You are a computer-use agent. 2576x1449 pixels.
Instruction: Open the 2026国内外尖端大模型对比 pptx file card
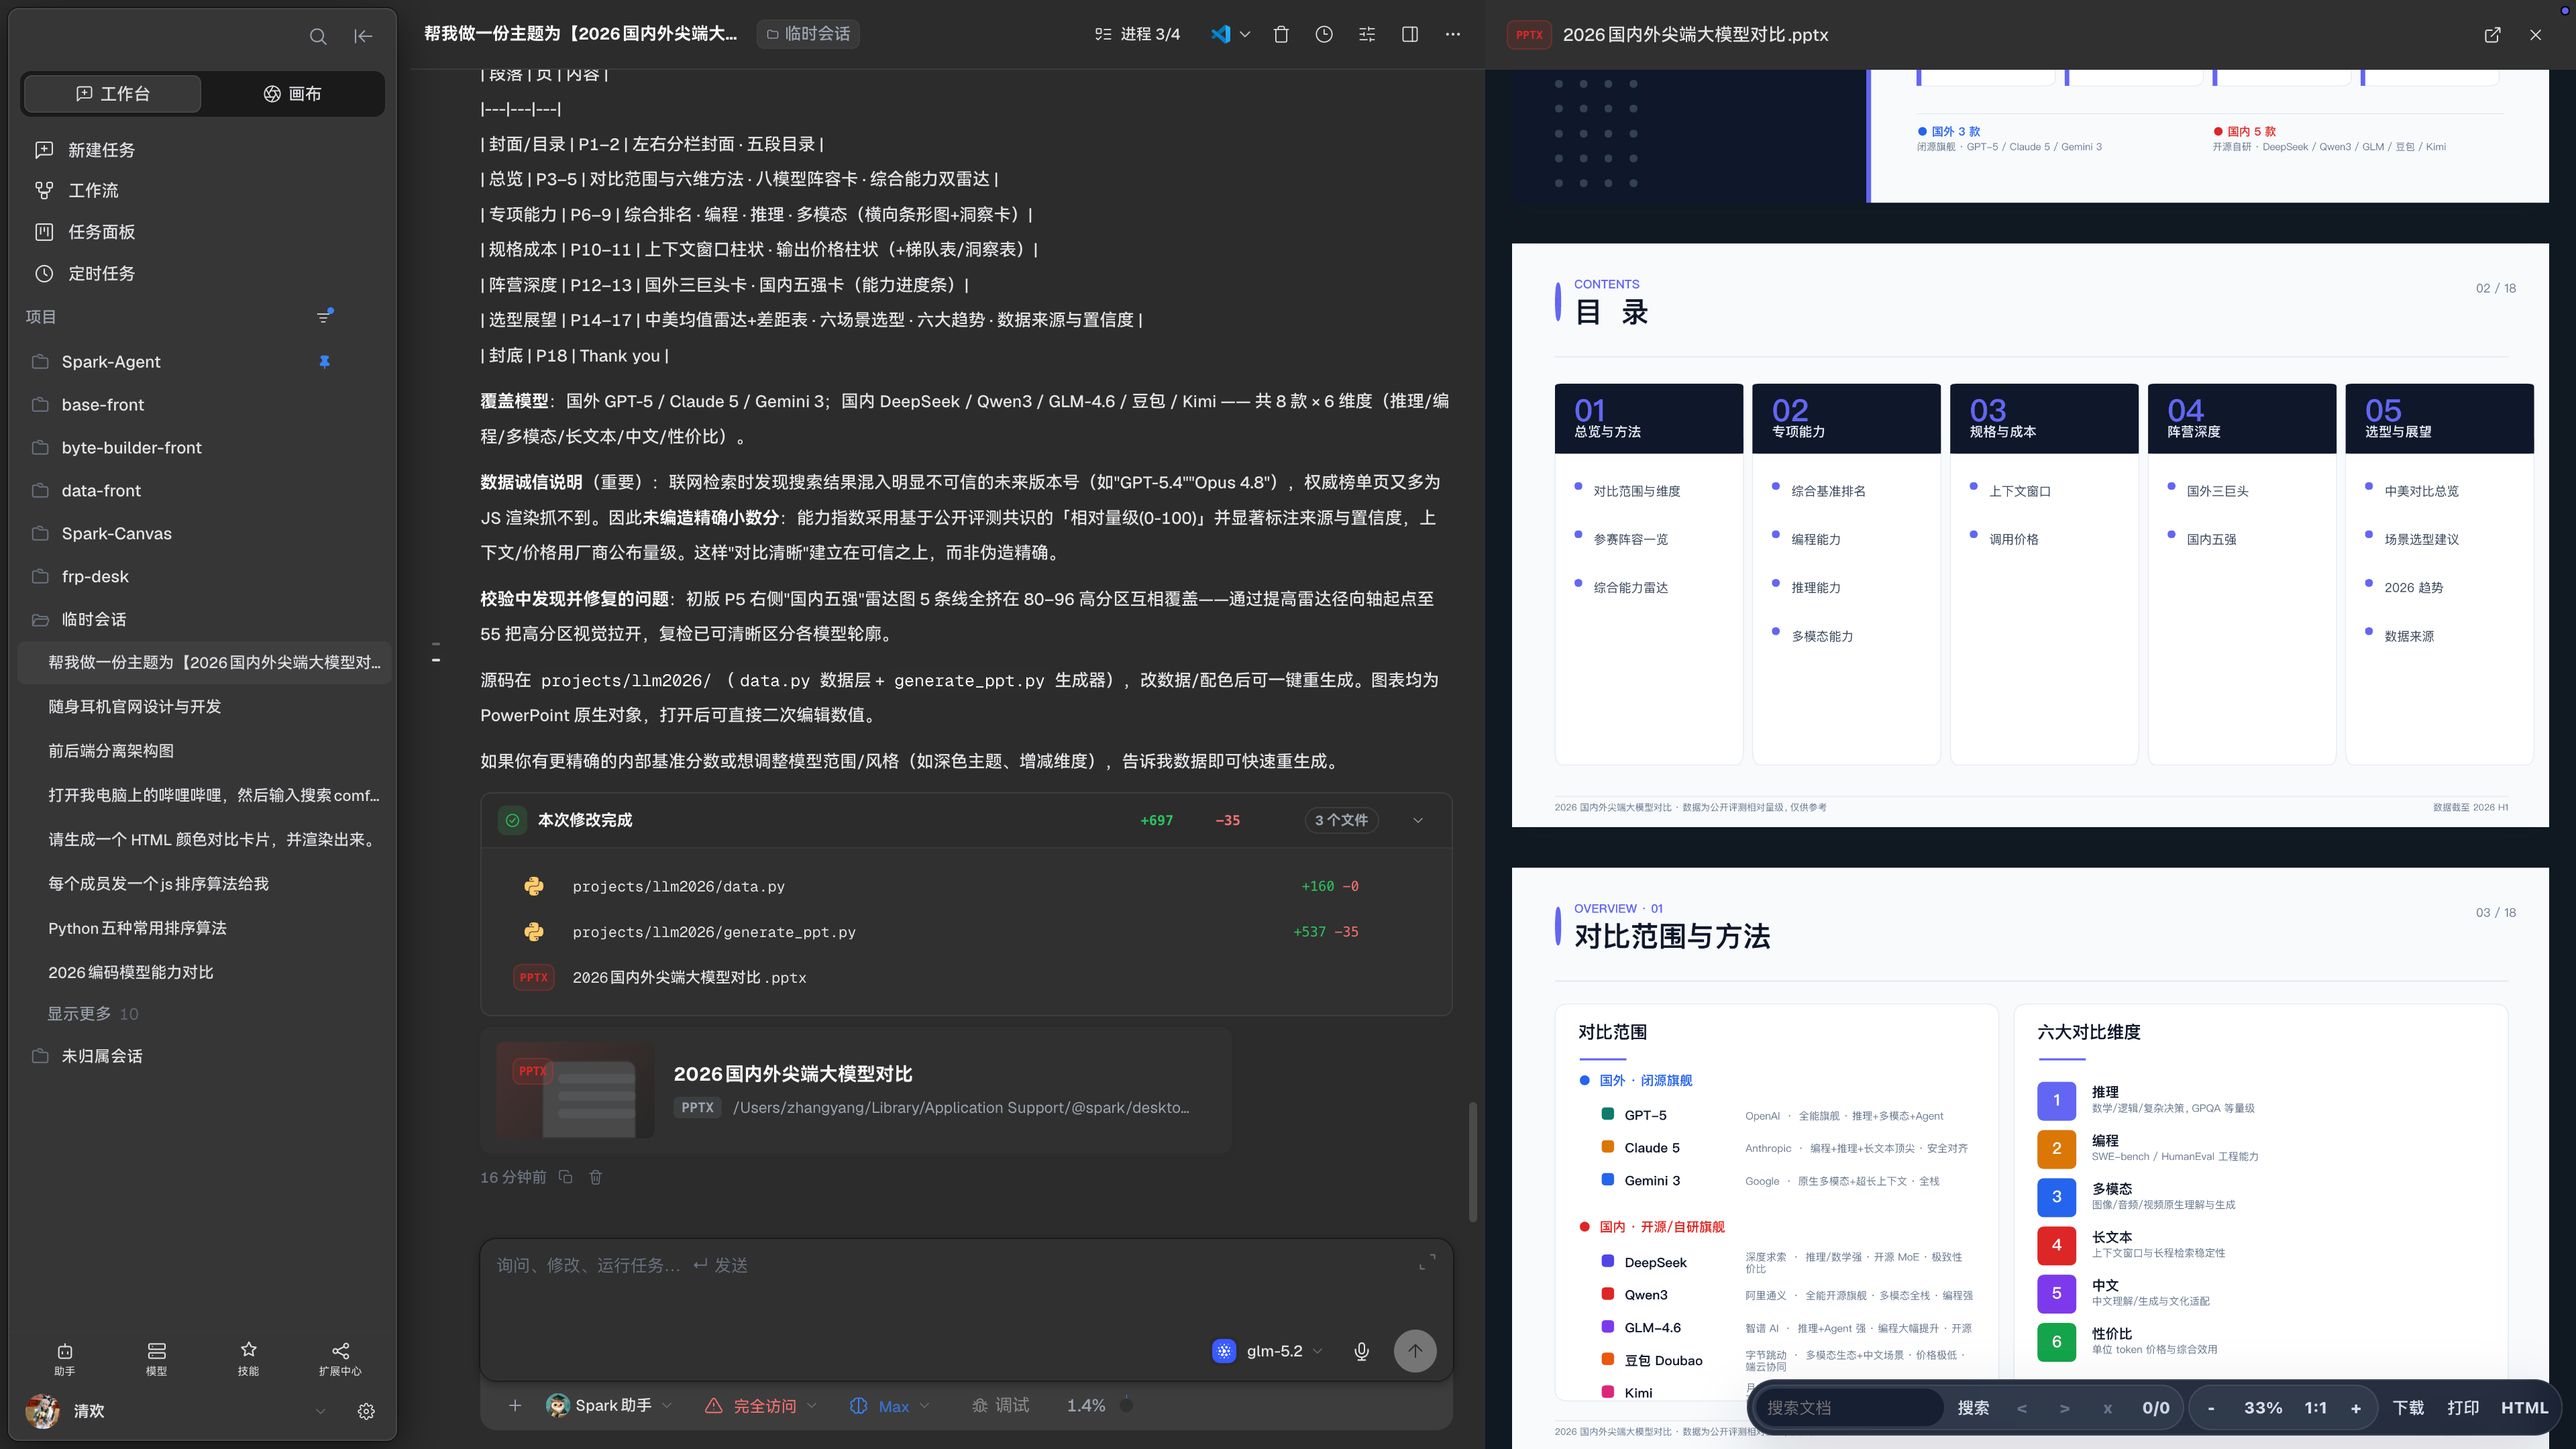(855, 1090)
